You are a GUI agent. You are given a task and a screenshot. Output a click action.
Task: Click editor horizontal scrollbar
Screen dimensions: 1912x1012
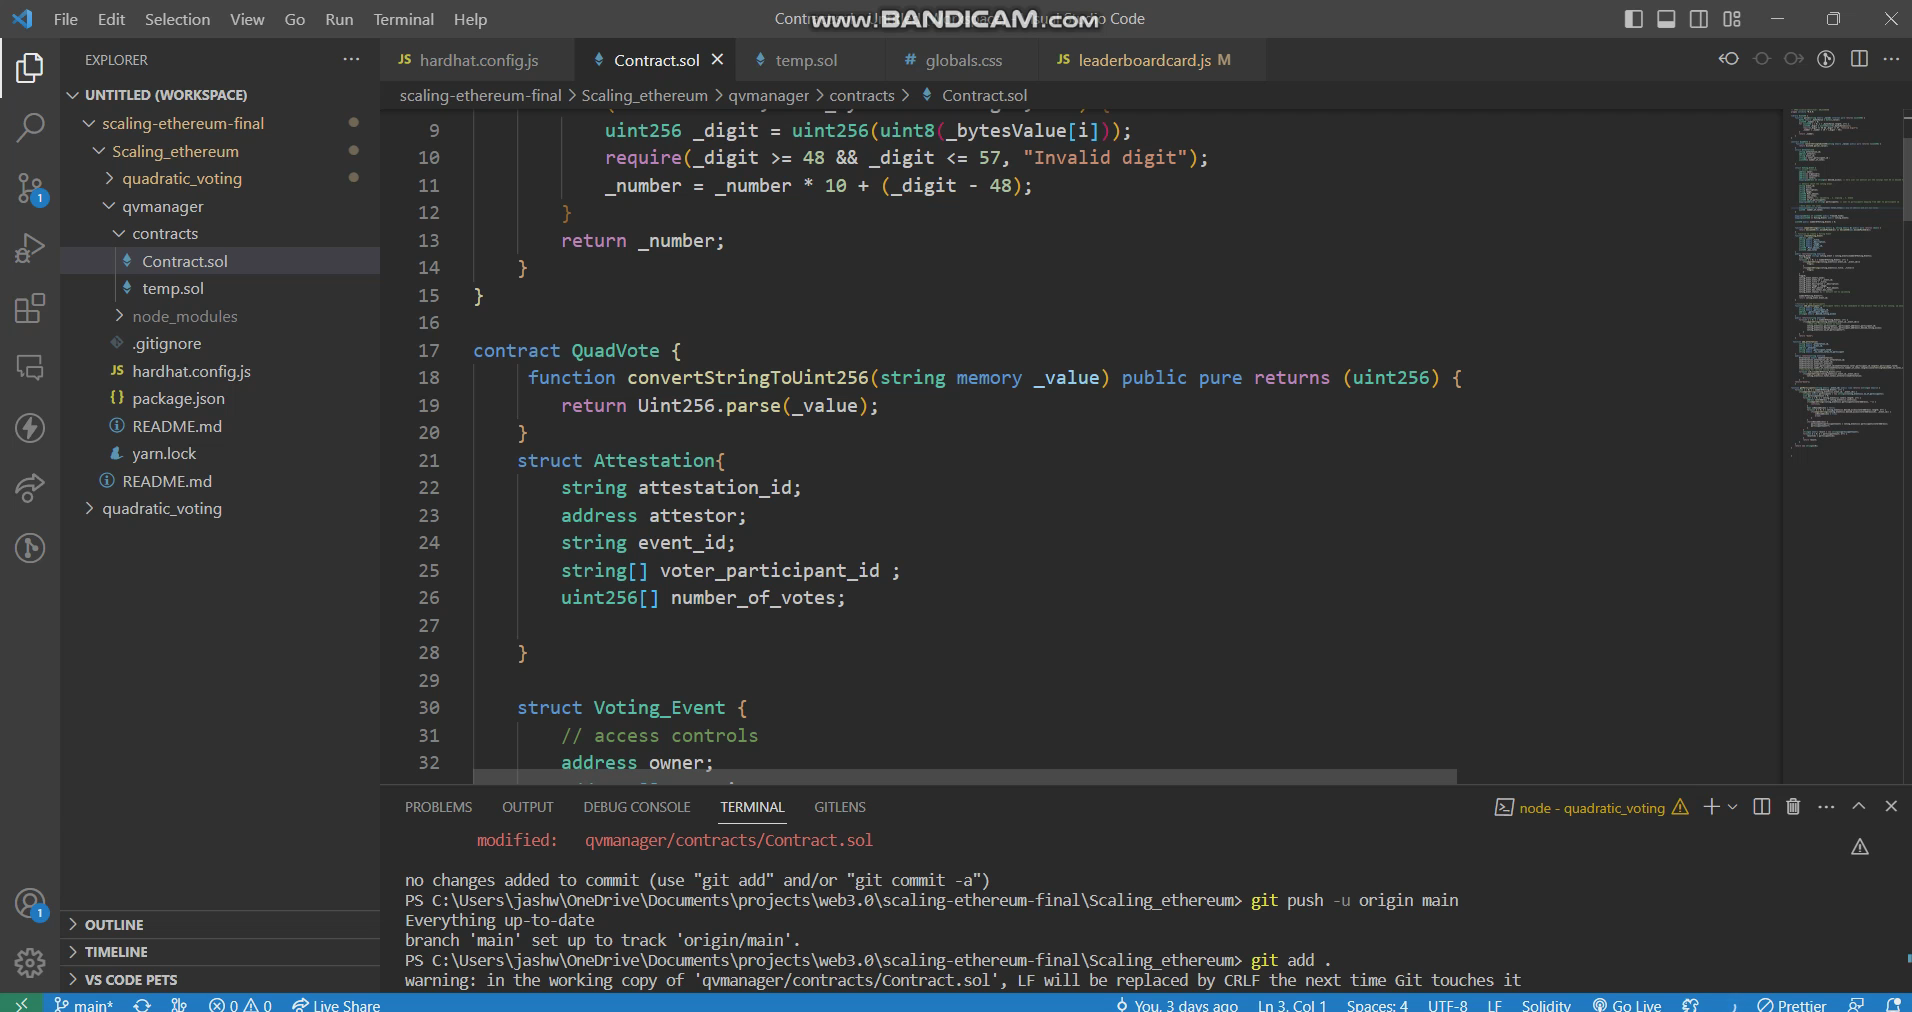pos(965,777)
